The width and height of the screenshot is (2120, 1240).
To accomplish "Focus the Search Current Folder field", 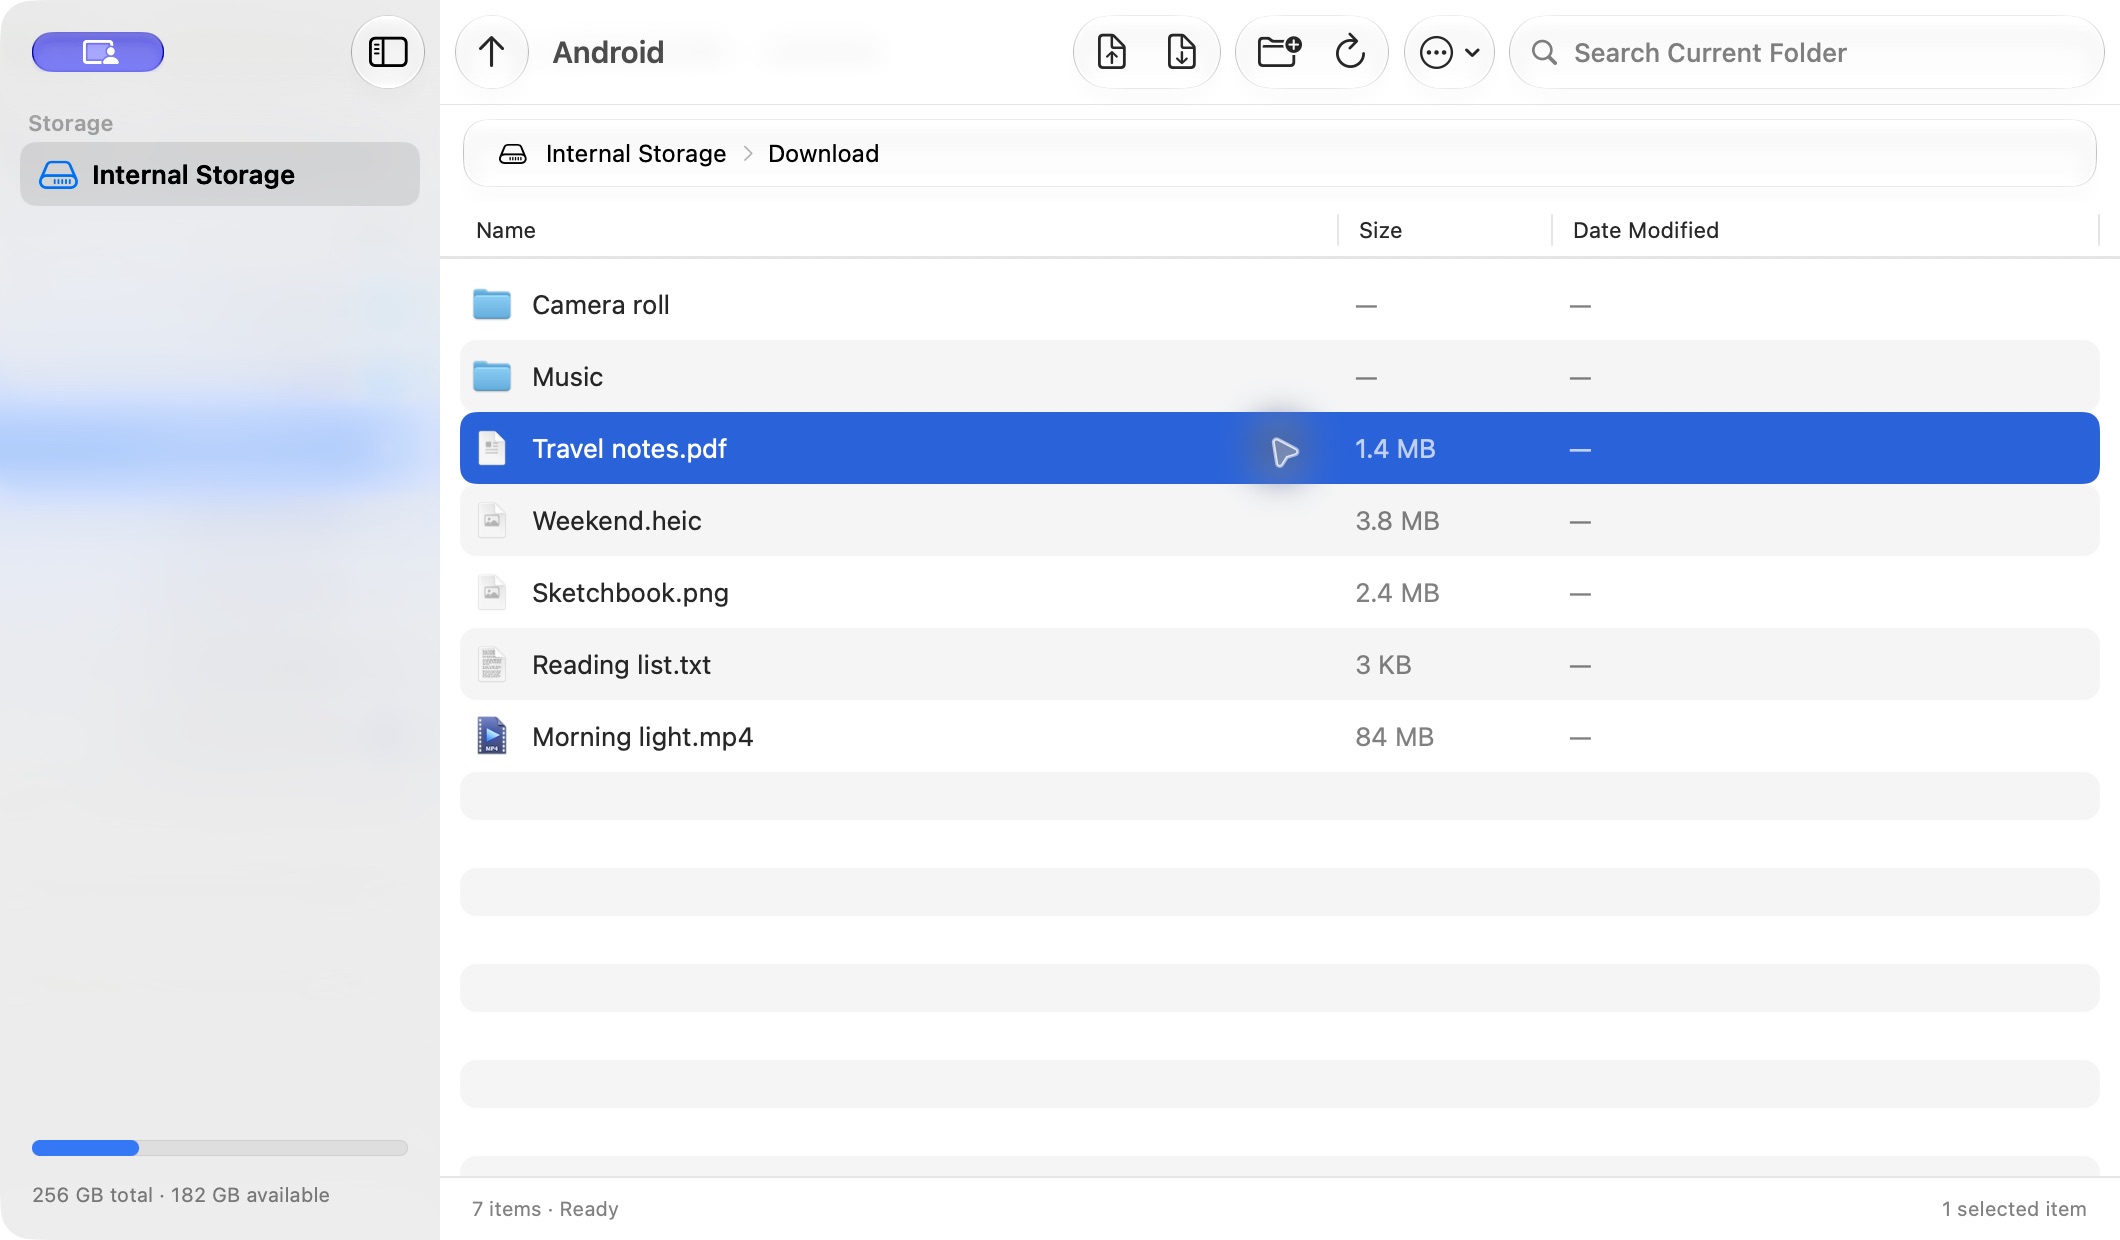I will click(1806, 52).
